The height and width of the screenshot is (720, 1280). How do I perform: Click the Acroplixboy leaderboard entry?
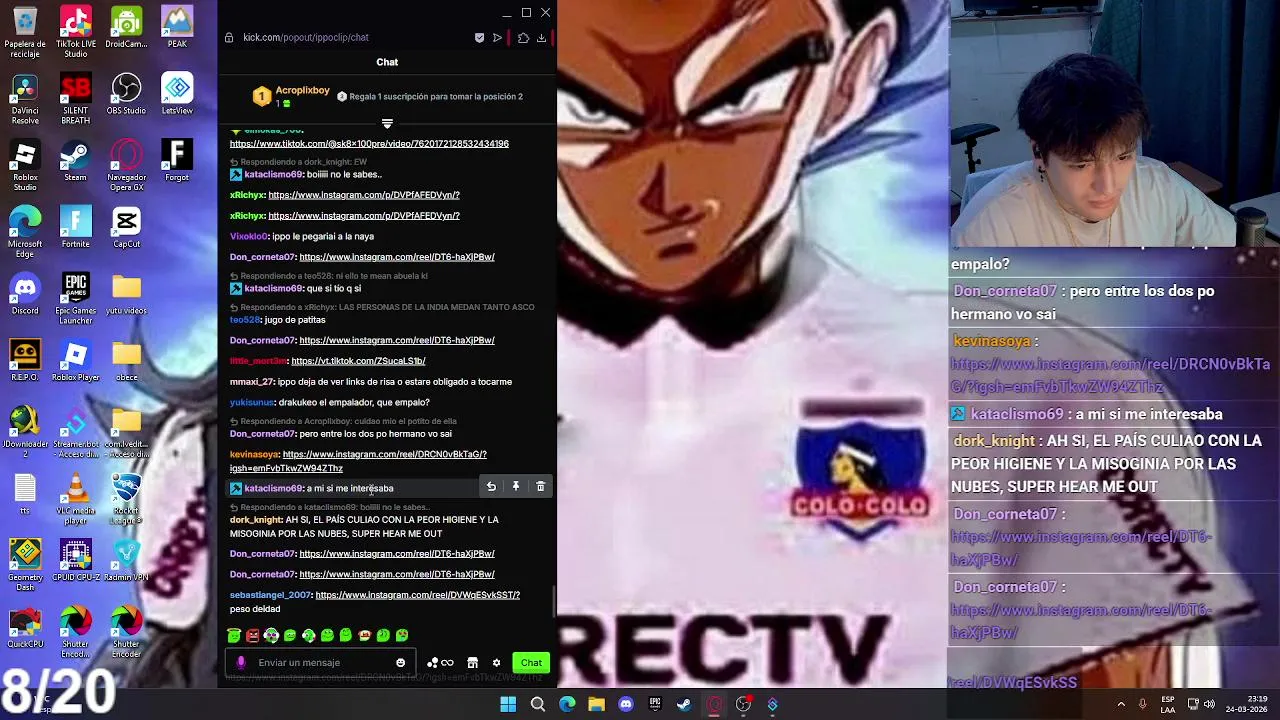[x=292, y=96]
